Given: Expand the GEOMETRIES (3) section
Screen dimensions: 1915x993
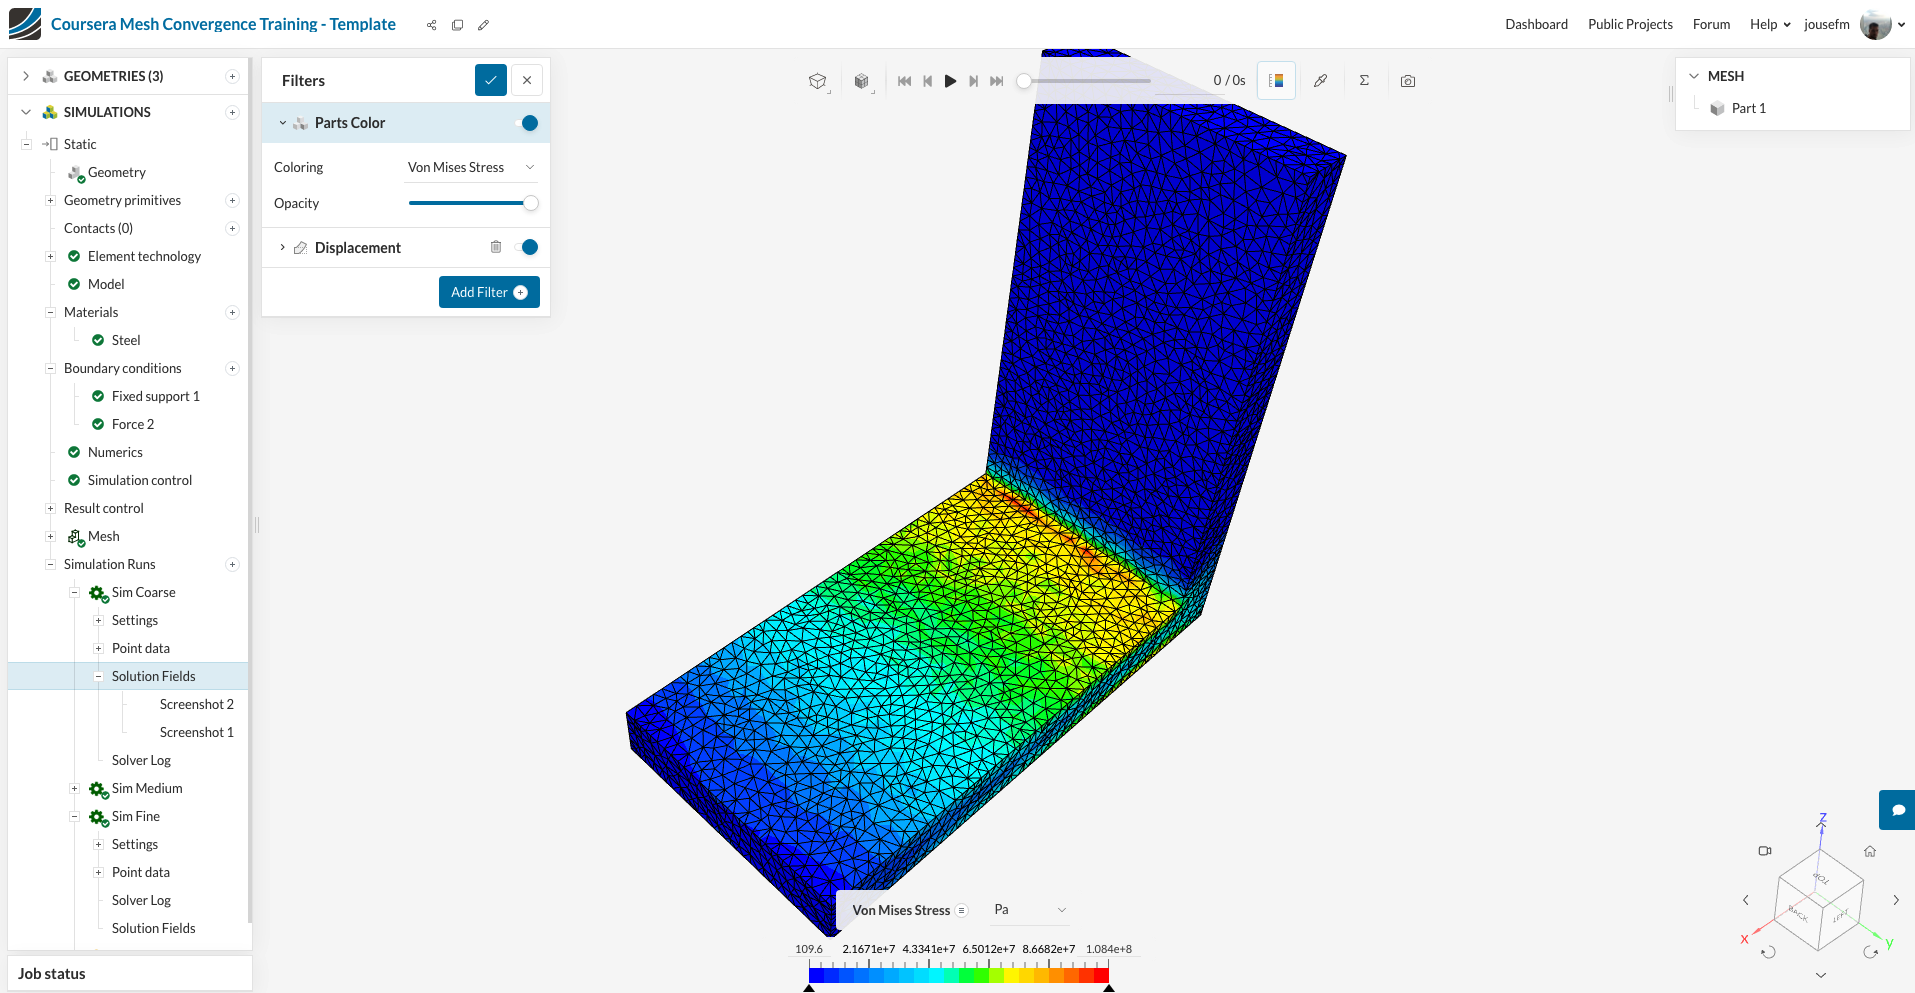Looking at the screenshot, I should 26,76.
